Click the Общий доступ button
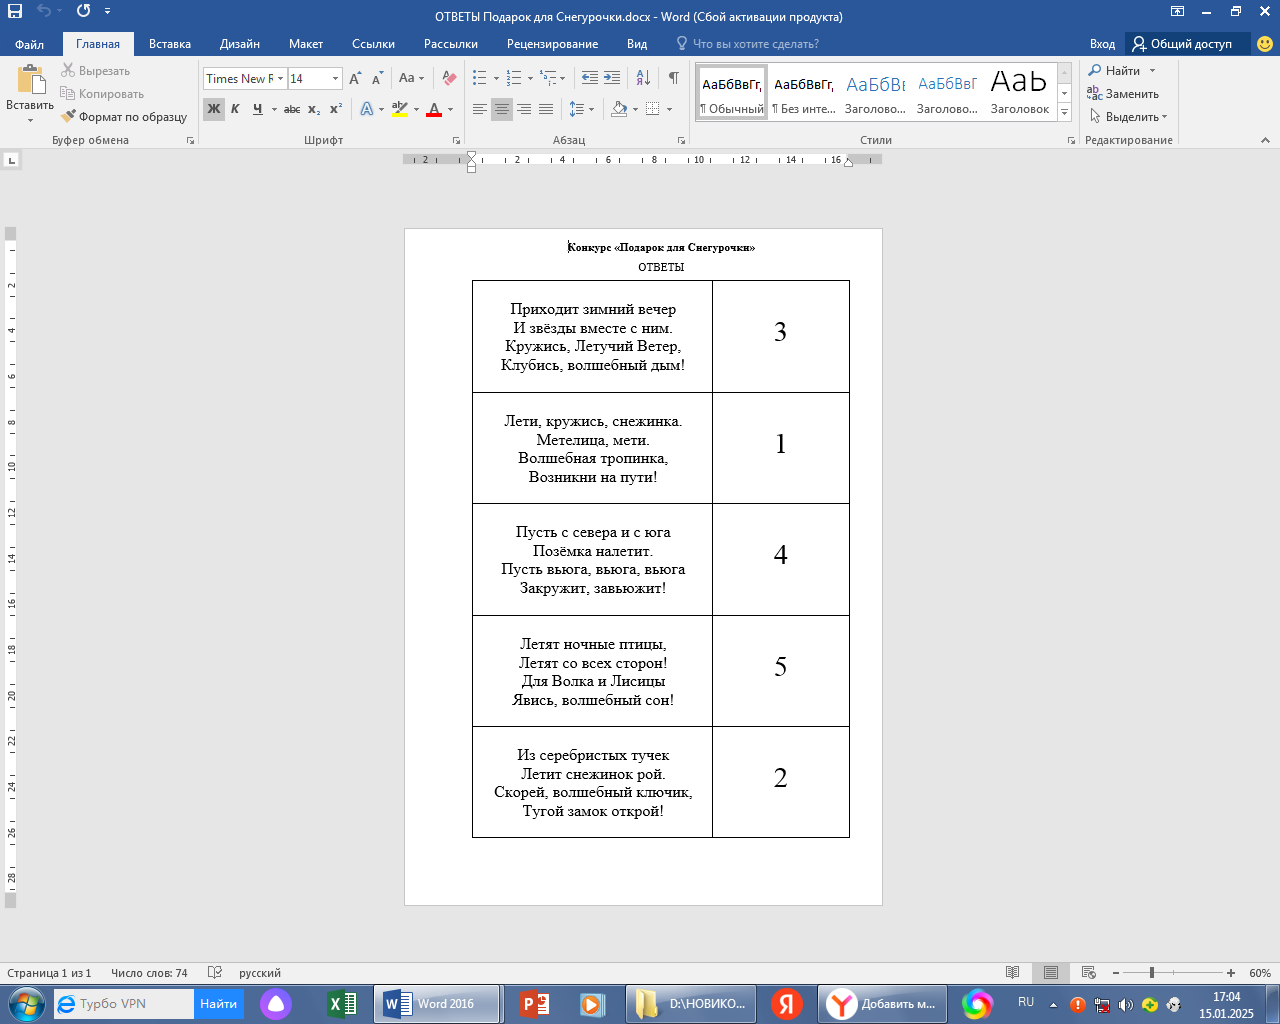The width and height of the screenshot is (1280, 1024). [1182, 44]
